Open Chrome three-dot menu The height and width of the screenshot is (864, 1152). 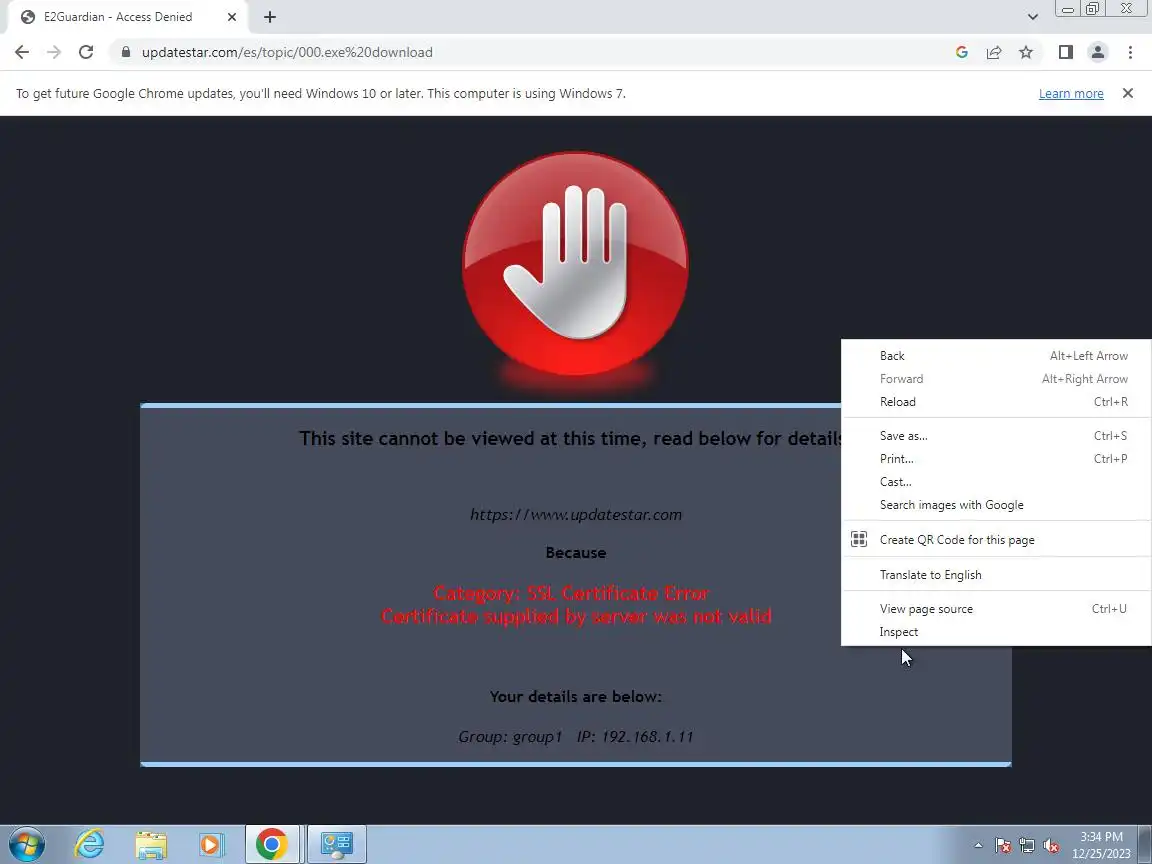click(x=1130, y=52)
